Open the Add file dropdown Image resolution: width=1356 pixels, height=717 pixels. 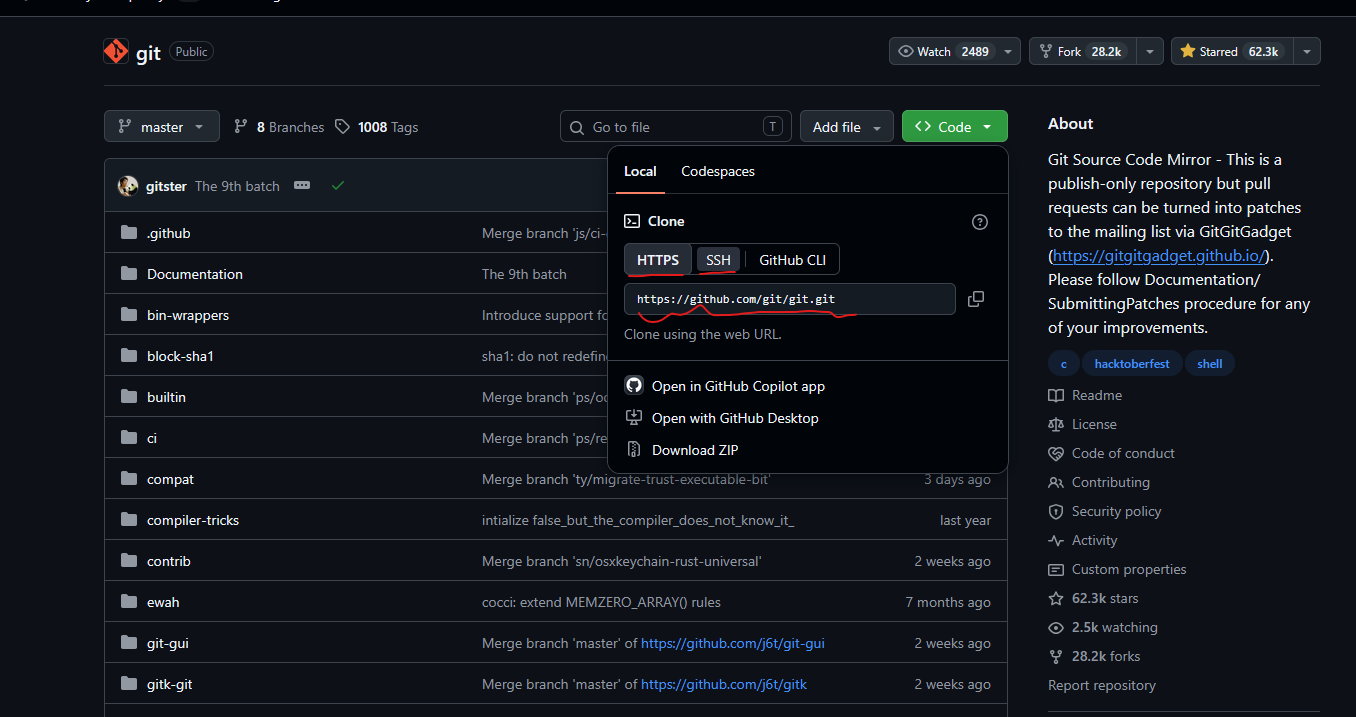click(847, 127)
